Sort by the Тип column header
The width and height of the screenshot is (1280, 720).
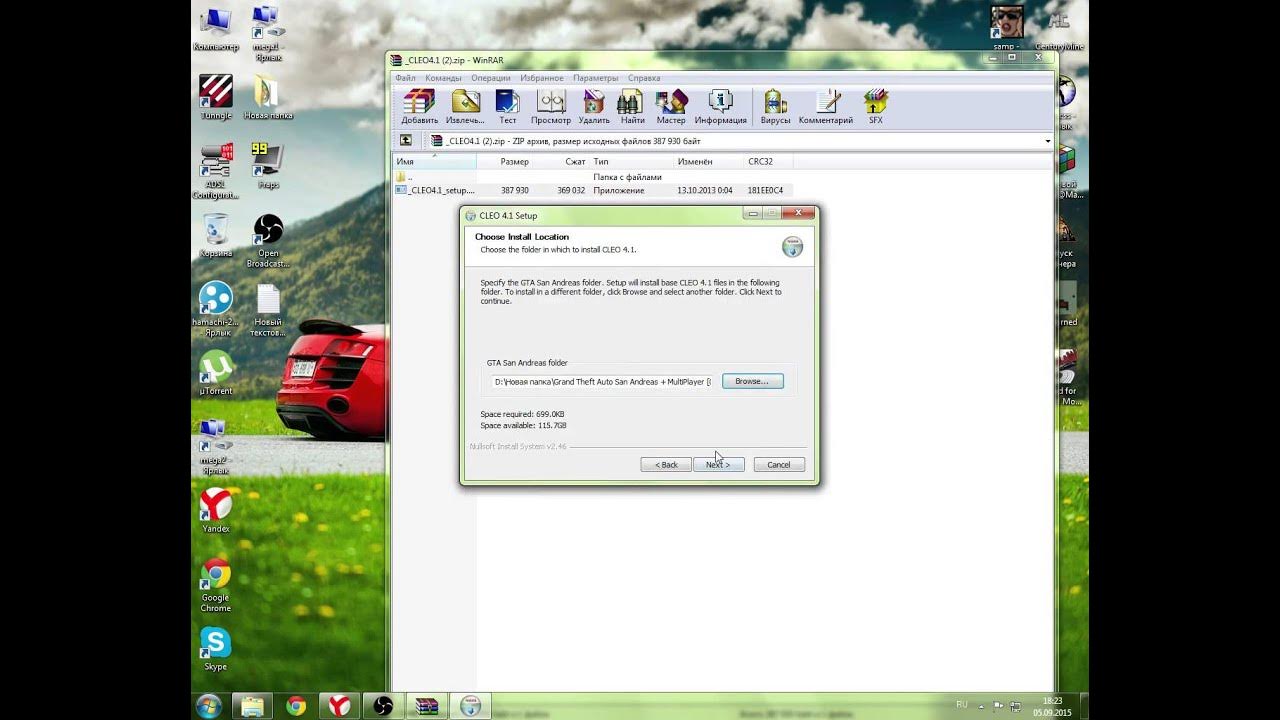[x=632, y=161]
